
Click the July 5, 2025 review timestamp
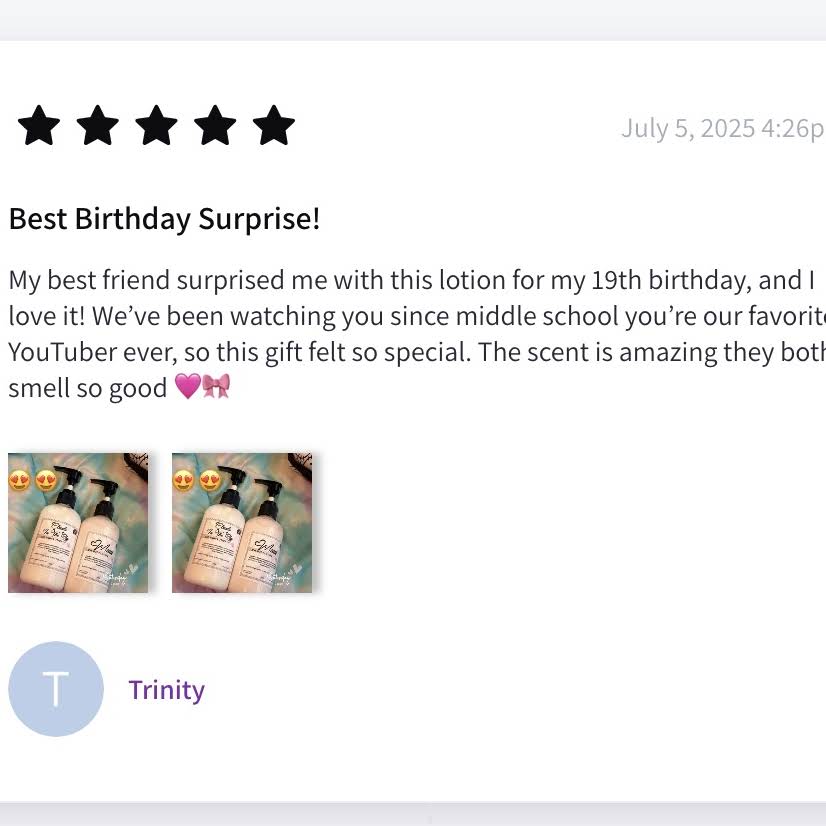[x=722, y=128]
